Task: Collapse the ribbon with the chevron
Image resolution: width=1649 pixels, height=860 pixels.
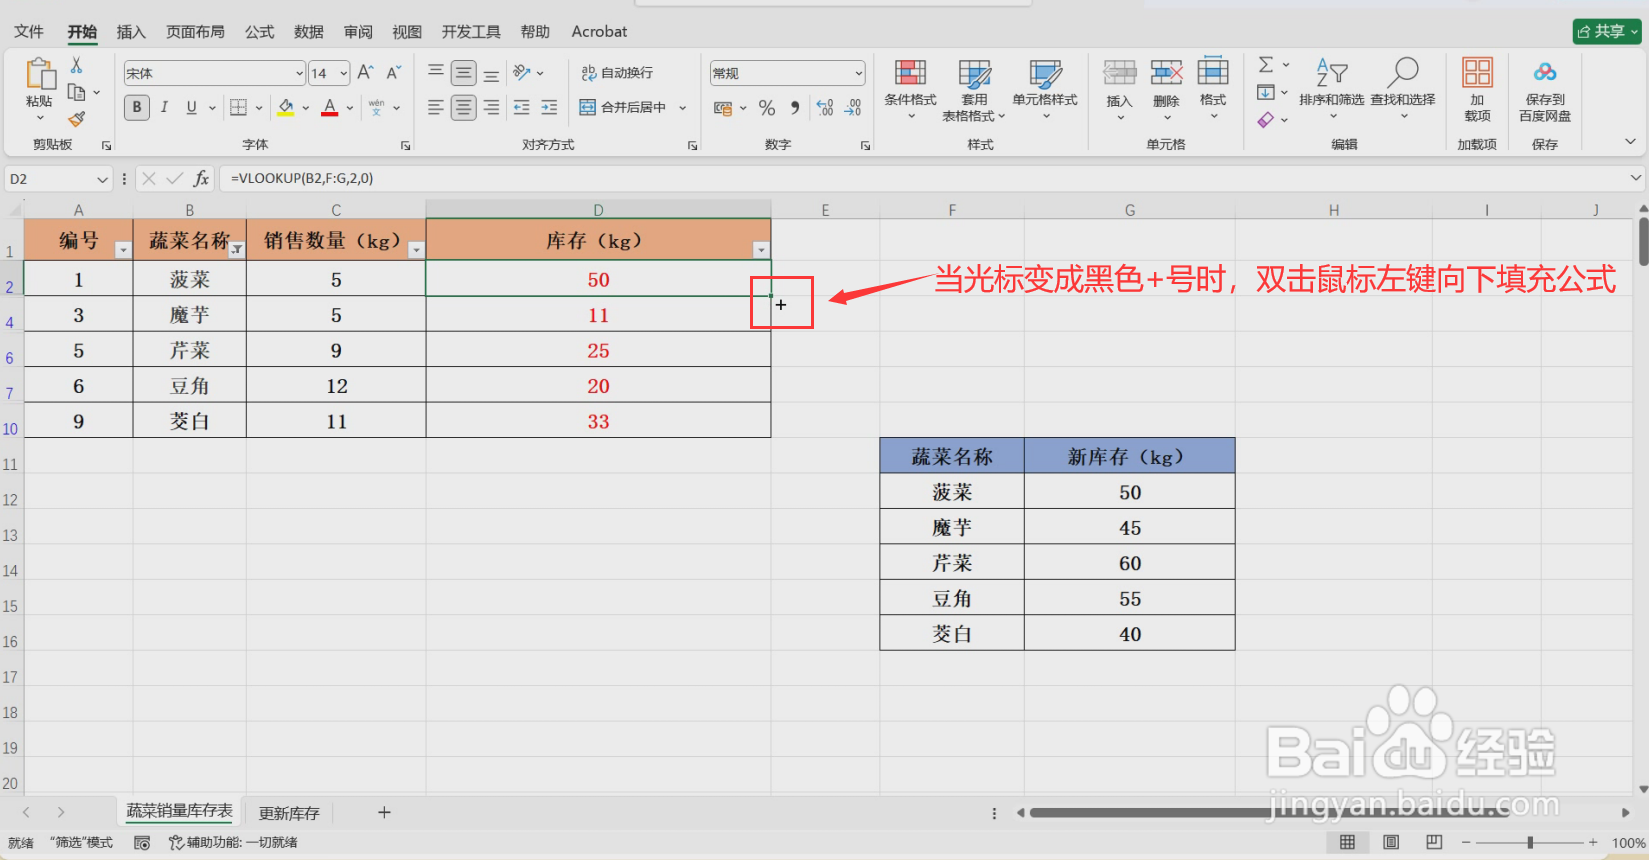Action: point(1631,143)
